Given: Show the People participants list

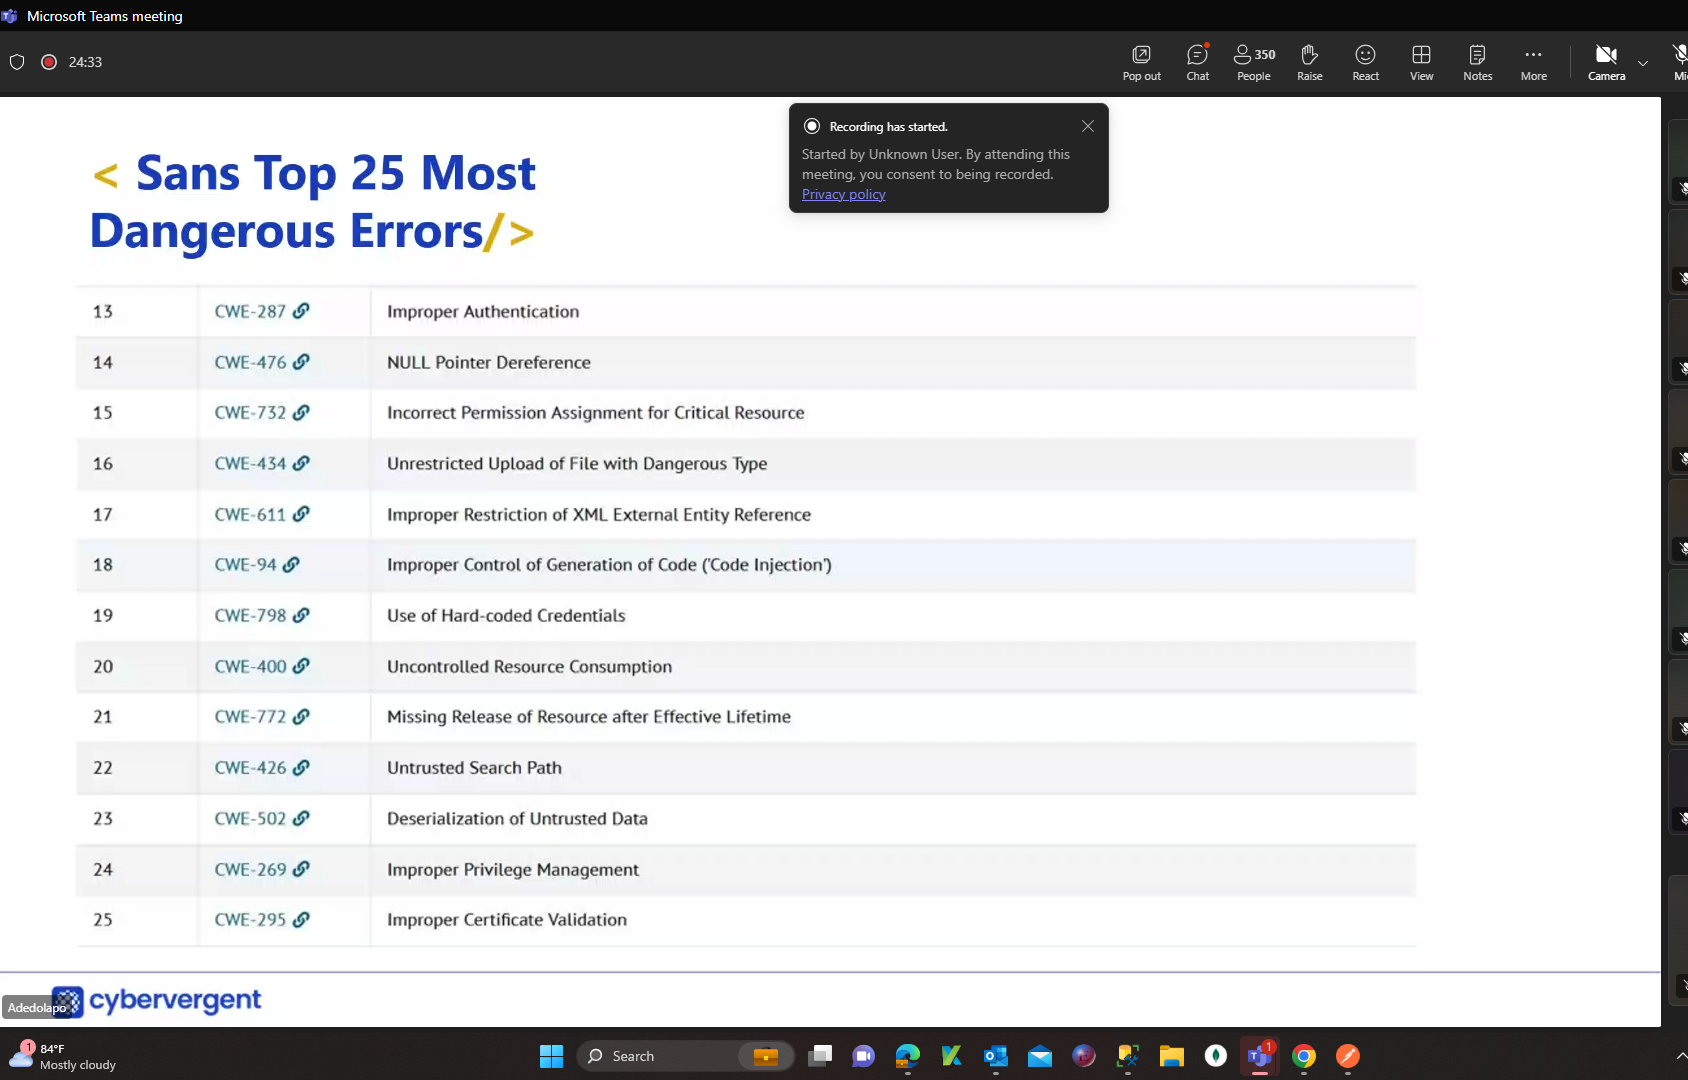Looking at the screenshot, I should tap(1253, 62).
